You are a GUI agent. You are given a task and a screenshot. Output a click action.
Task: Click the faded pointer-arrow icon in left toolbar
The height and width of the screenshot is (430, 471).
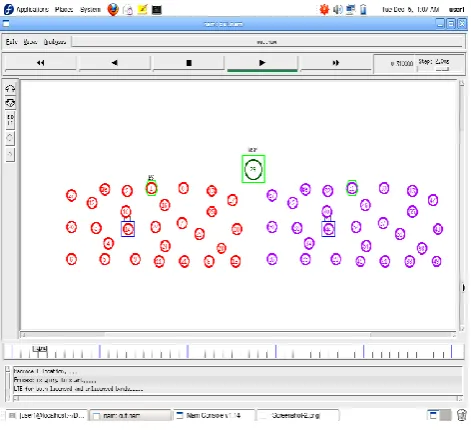[10, 154]
